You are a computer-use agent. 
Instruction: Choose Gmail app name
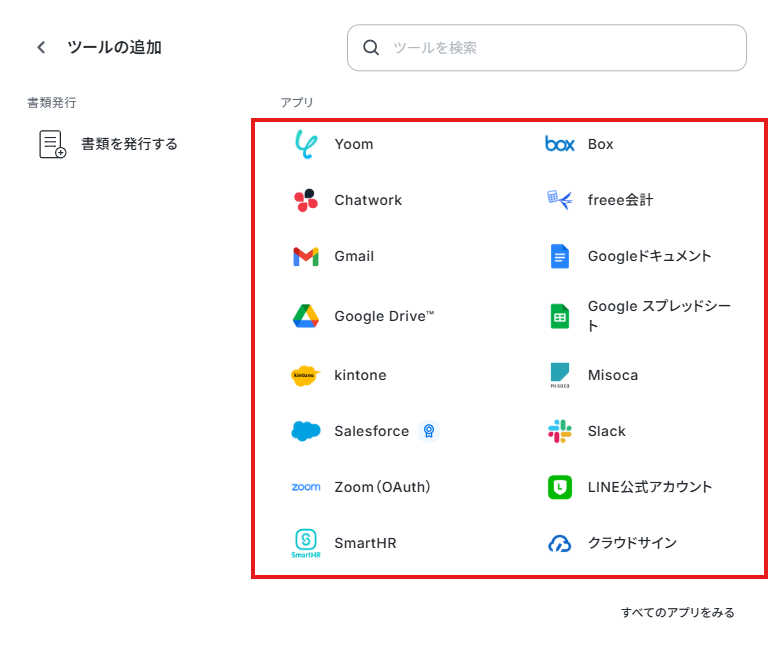[354, 256]
